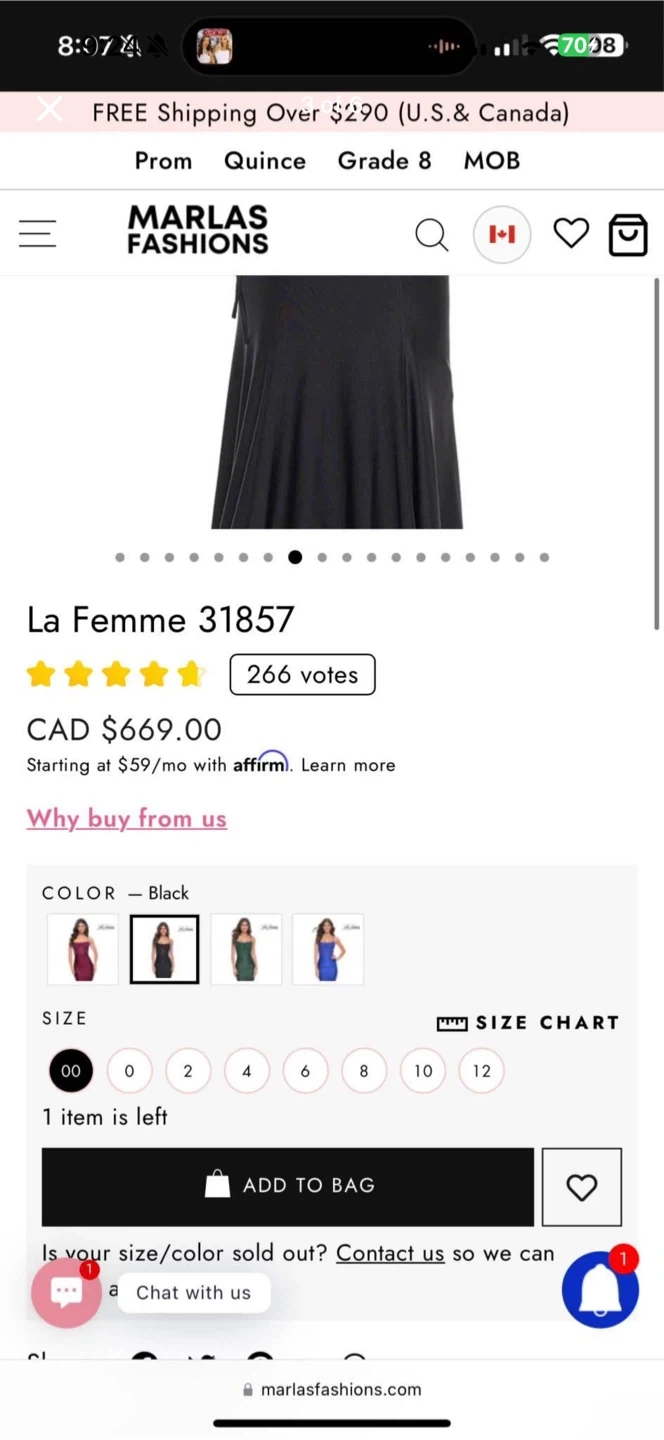
Task: Select size 4
Action: [x=246, y=1071]
